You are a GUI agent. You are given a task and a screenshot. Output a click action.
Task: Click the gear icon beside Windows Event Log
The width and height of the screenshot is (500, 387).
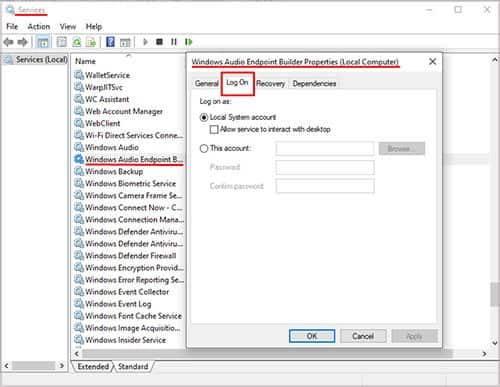[79, 304]
